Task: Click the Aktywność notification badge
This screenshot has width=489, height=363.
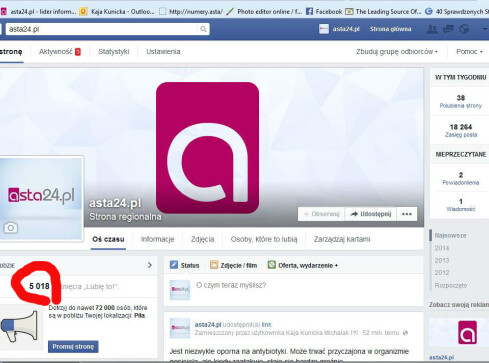Action: pos(78,52)
